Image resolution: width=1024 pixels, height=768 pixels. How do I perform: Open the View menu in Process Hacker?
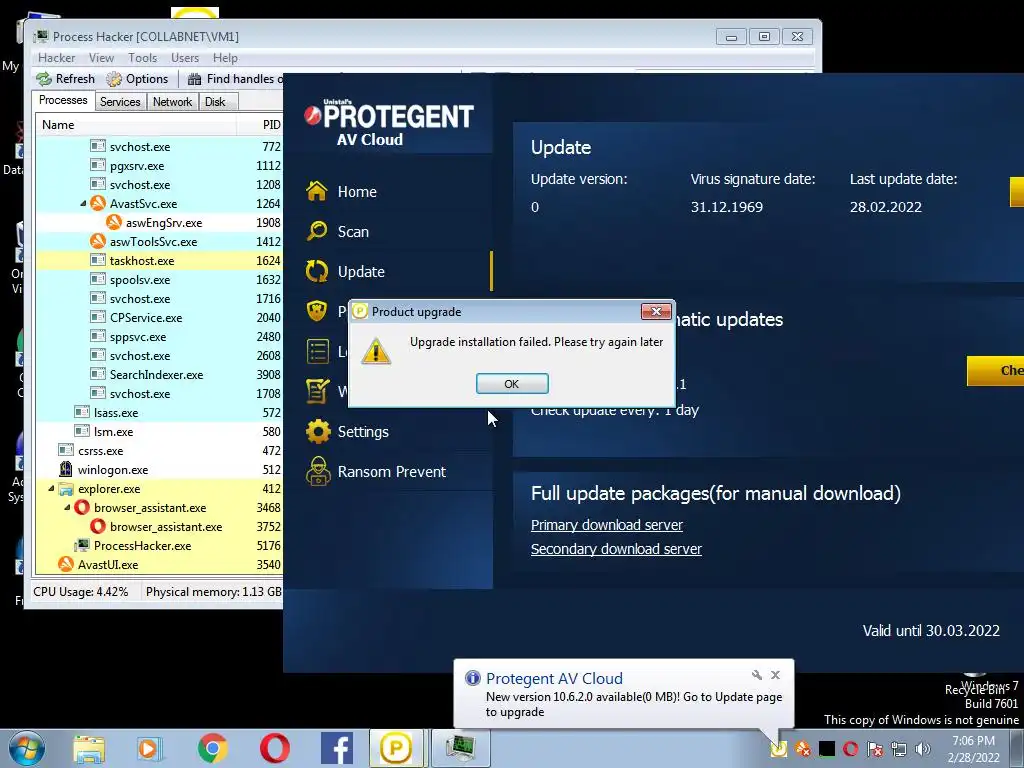click(101, 58)
